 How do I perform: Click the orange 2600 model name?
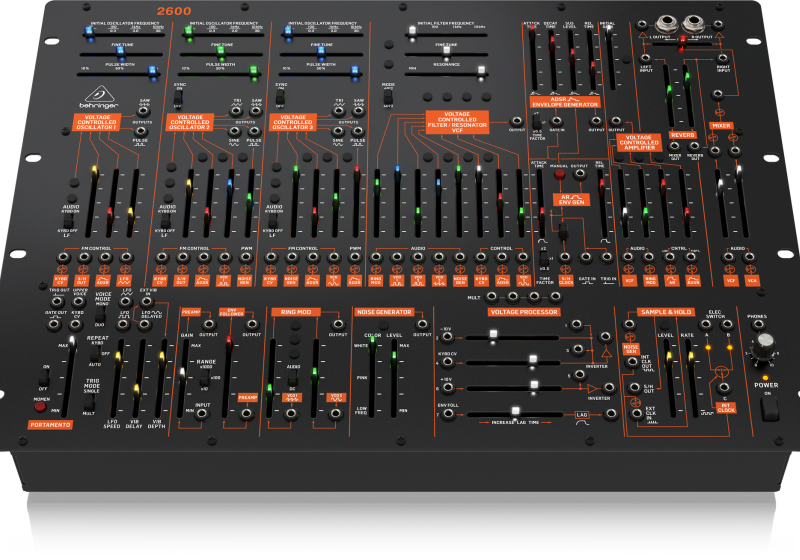pos(174,11)
